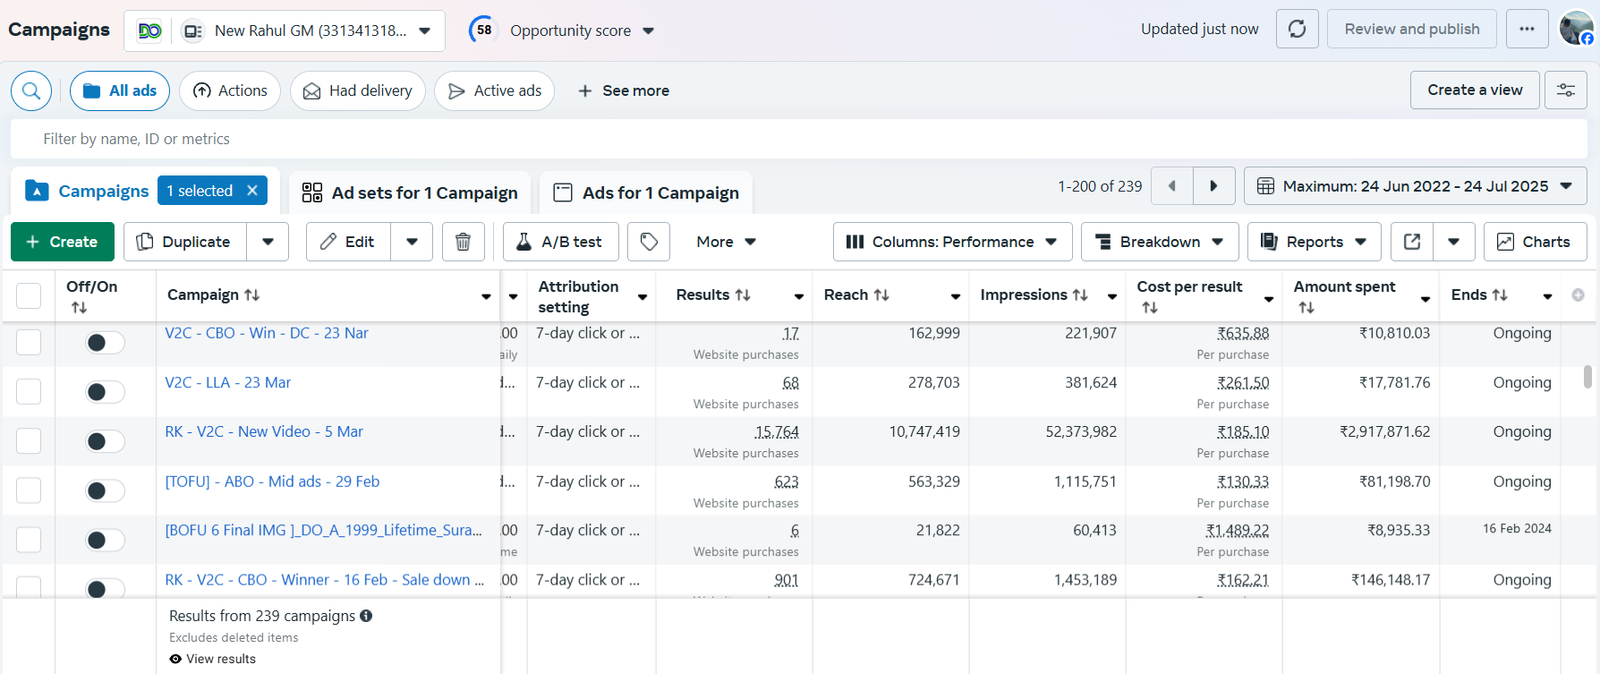Delete selection with the trash icon
The height and width of the screenshot is (674, 1600).
pyautogui.click(x=463, y=242)
